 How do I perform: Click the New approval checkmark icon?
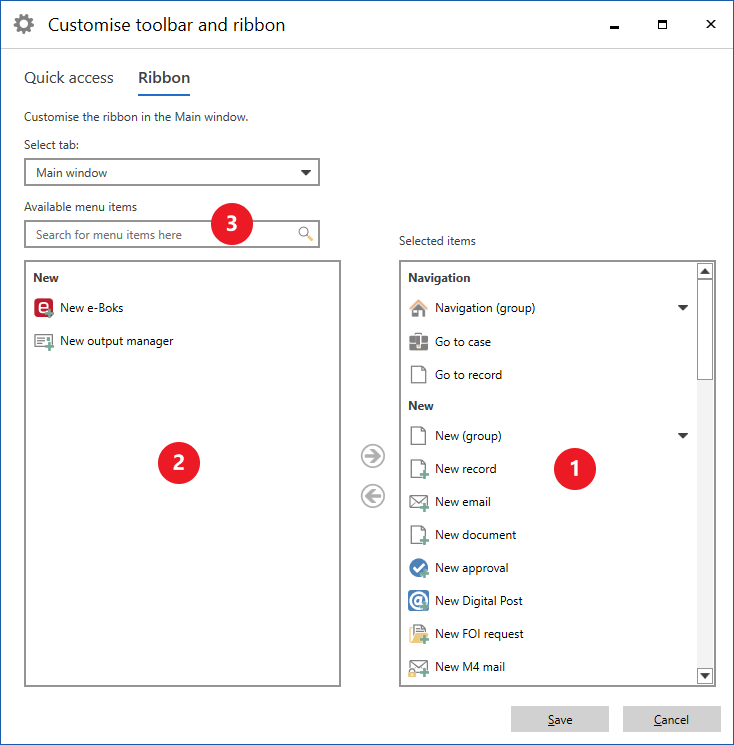[419, 568]
